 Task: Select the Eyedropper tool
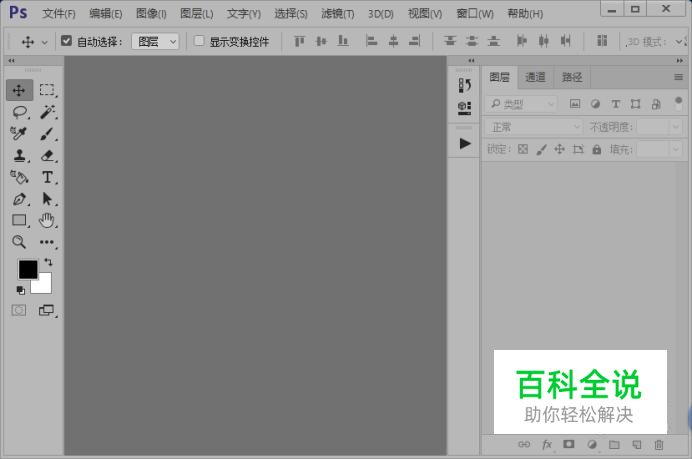(x=19, y=133)
